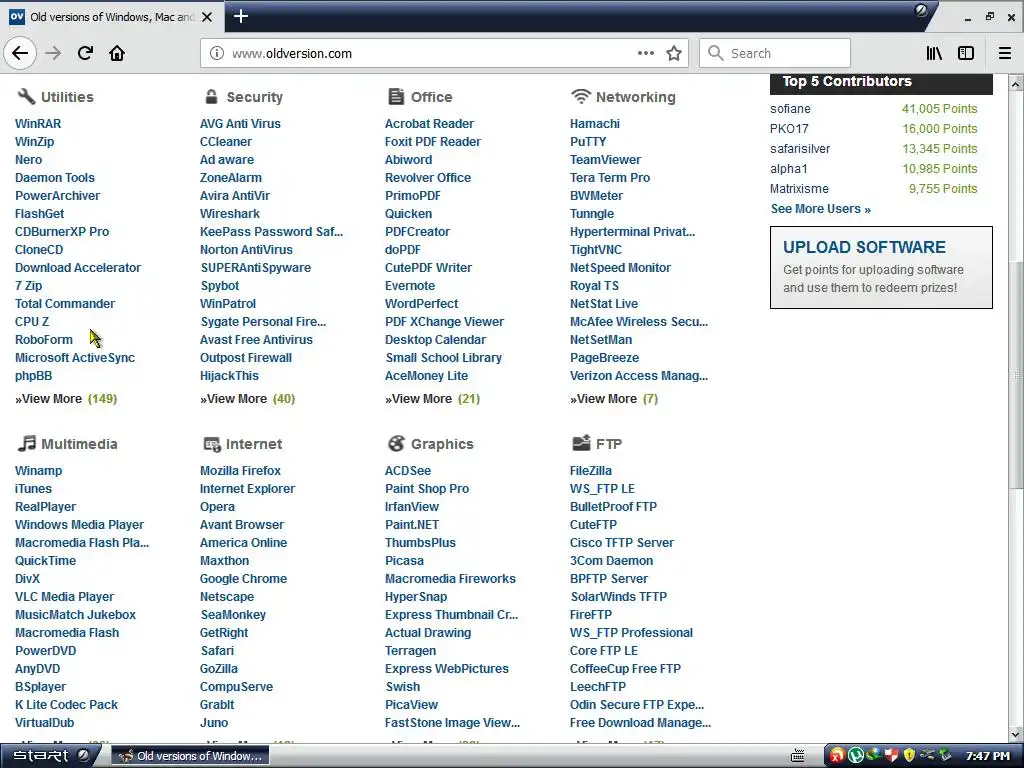Open the site information icon in address bar
The image size is (1024, 768).
[217, 53]
